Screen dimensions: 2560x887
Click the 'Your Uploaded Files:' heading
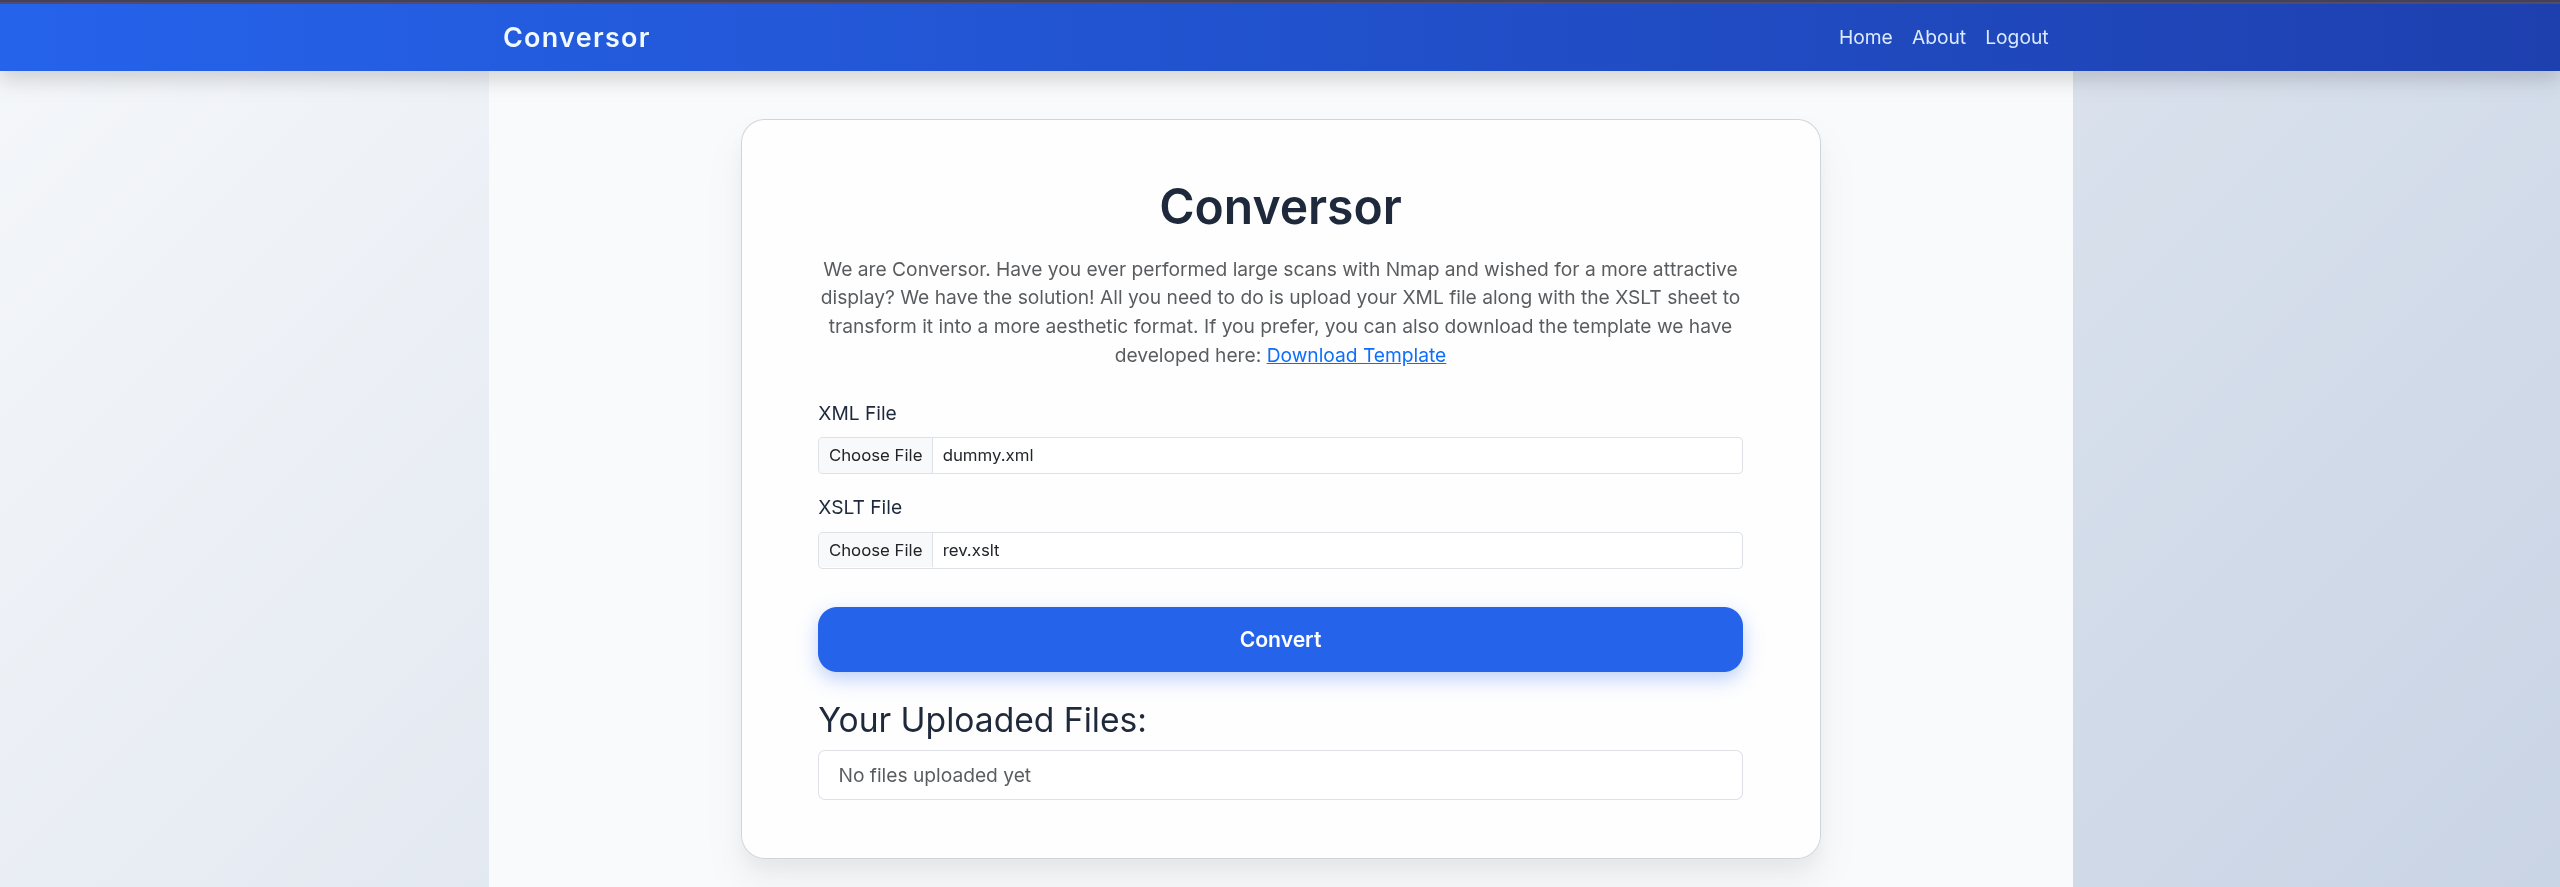pos(982,720)
